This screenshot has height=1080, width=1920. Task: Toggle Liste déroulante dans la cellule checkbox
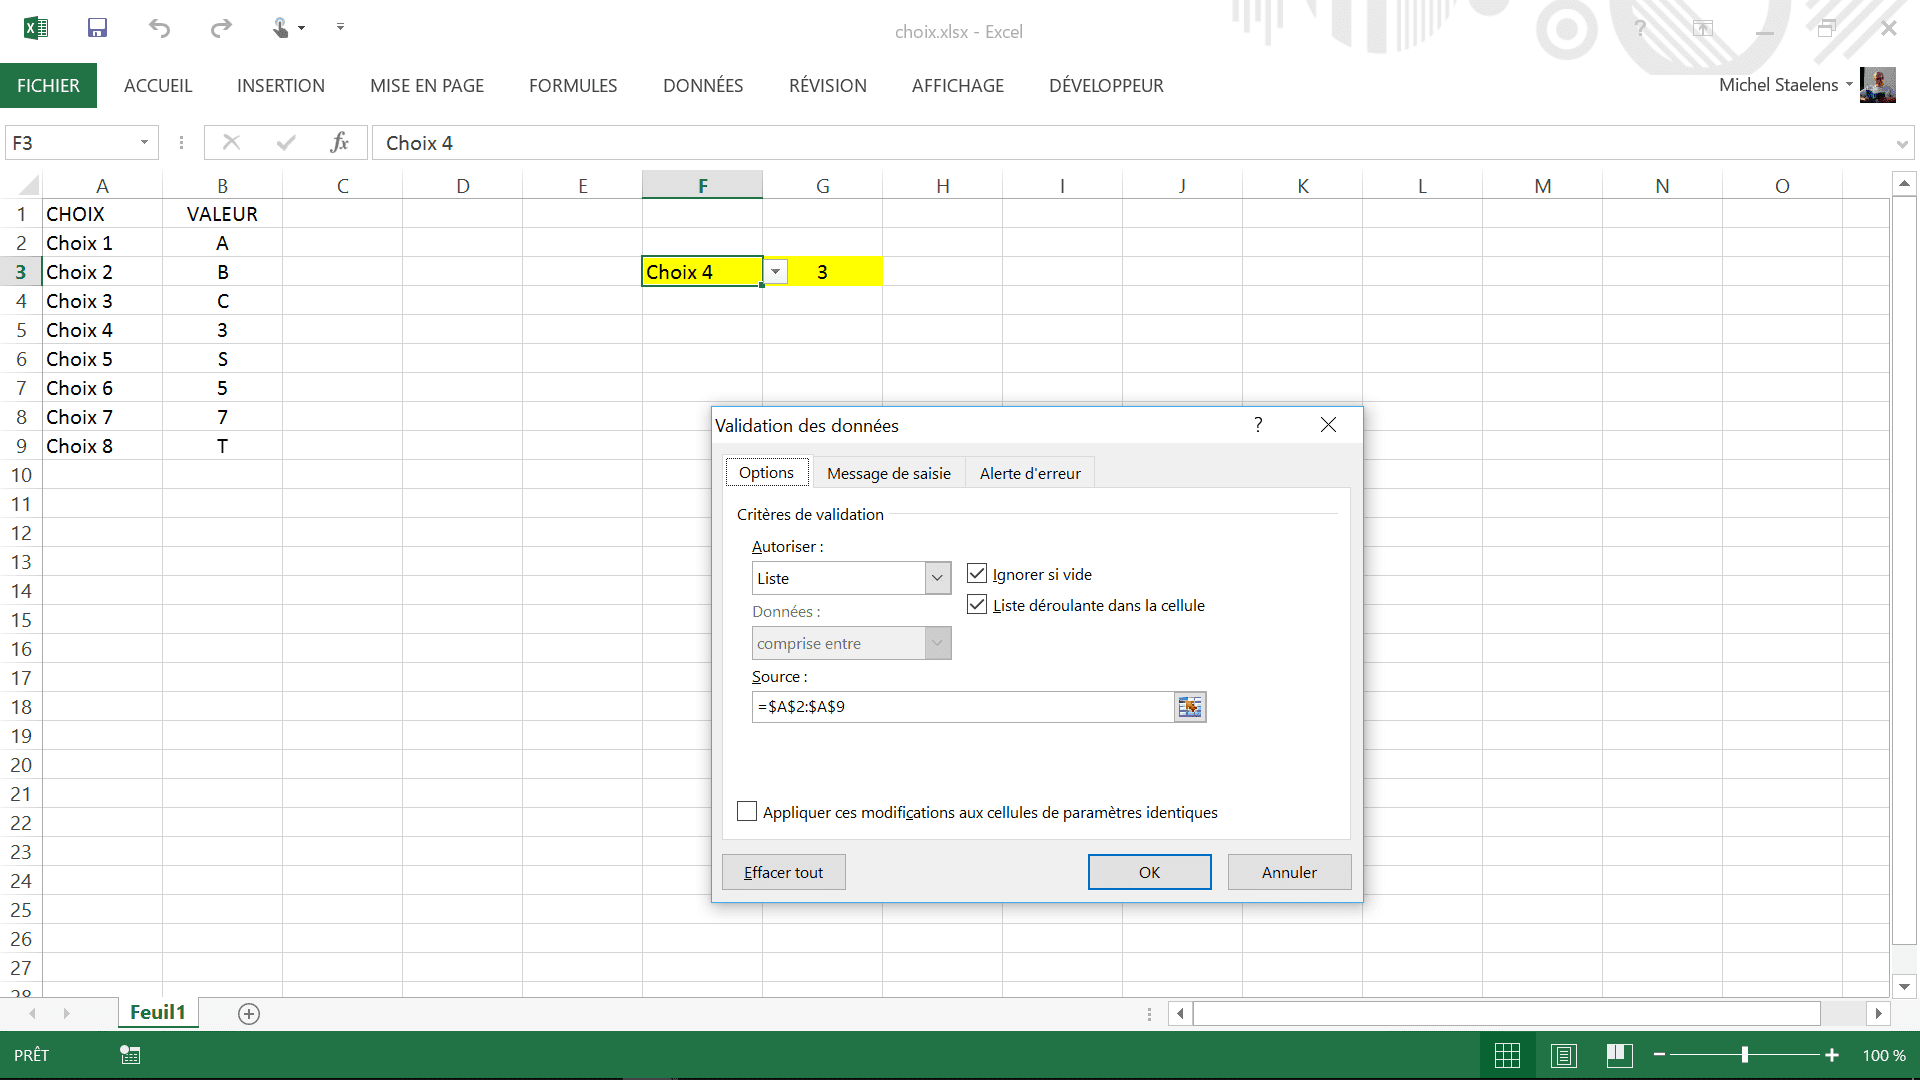pos(977,605)
